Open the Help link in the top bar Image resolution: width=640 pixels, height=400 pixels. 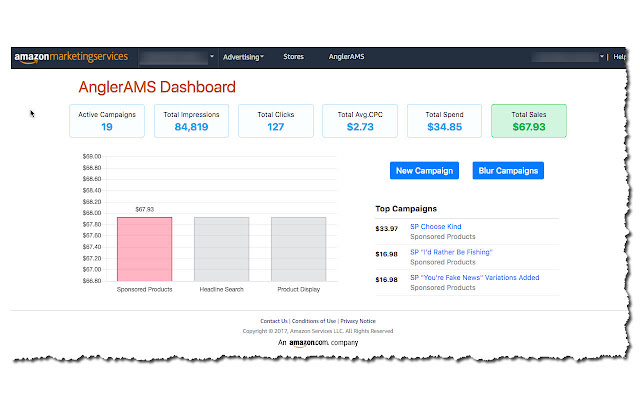(x=619, y=57)
